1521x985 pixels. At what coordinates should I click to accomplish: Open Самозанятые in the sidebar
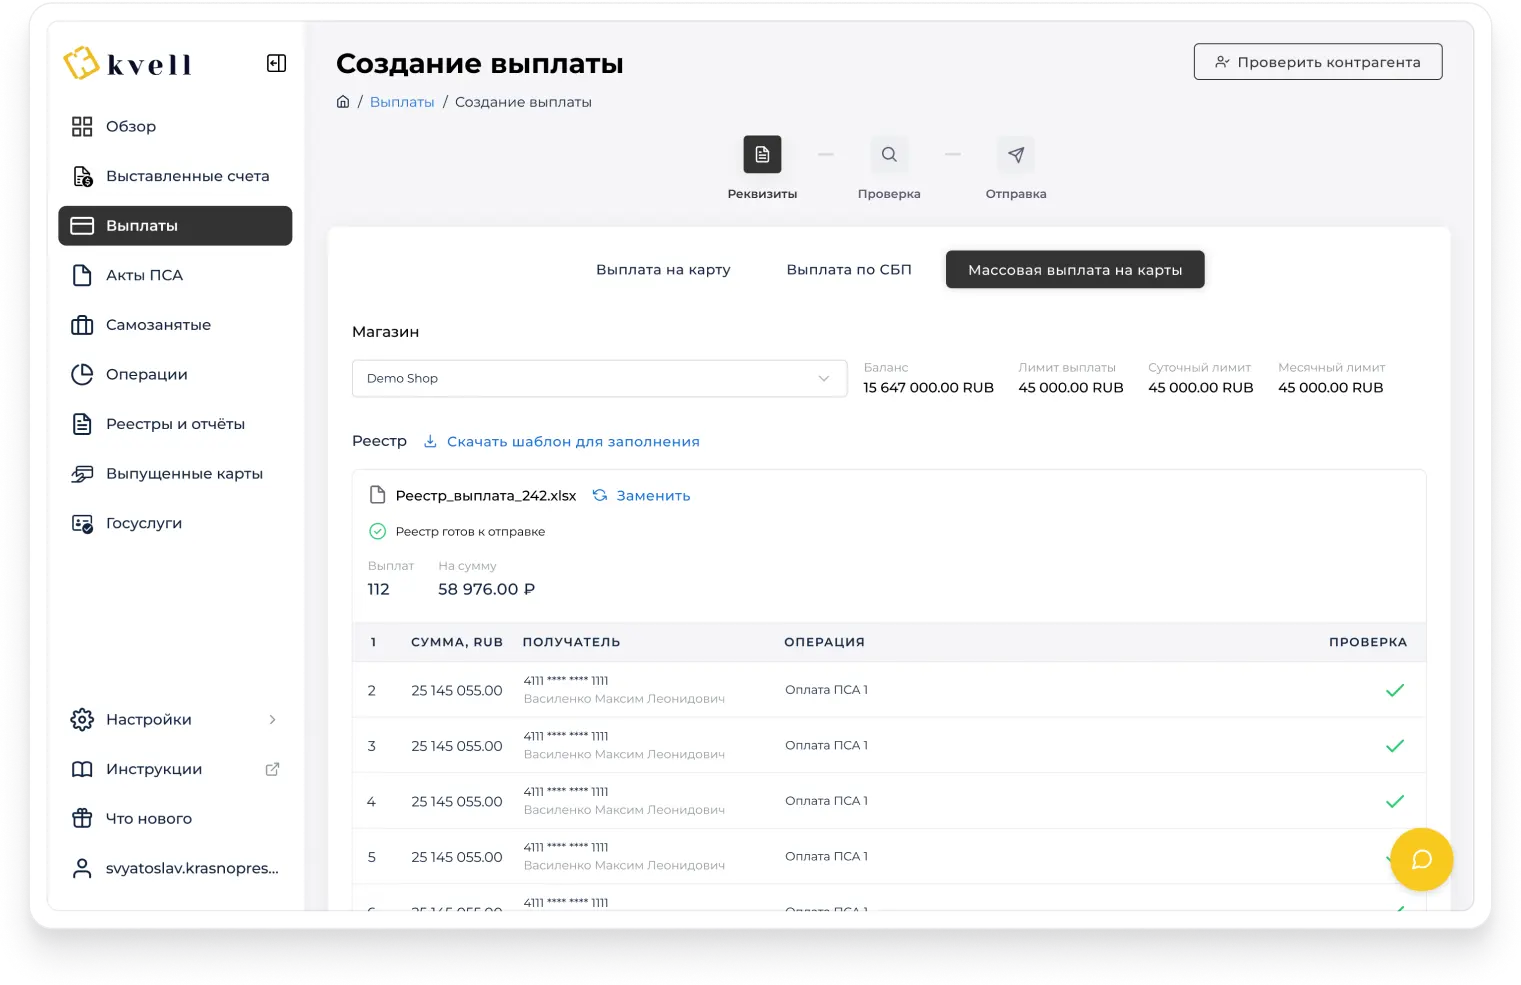pyautogui.click(x=158, y=325)
